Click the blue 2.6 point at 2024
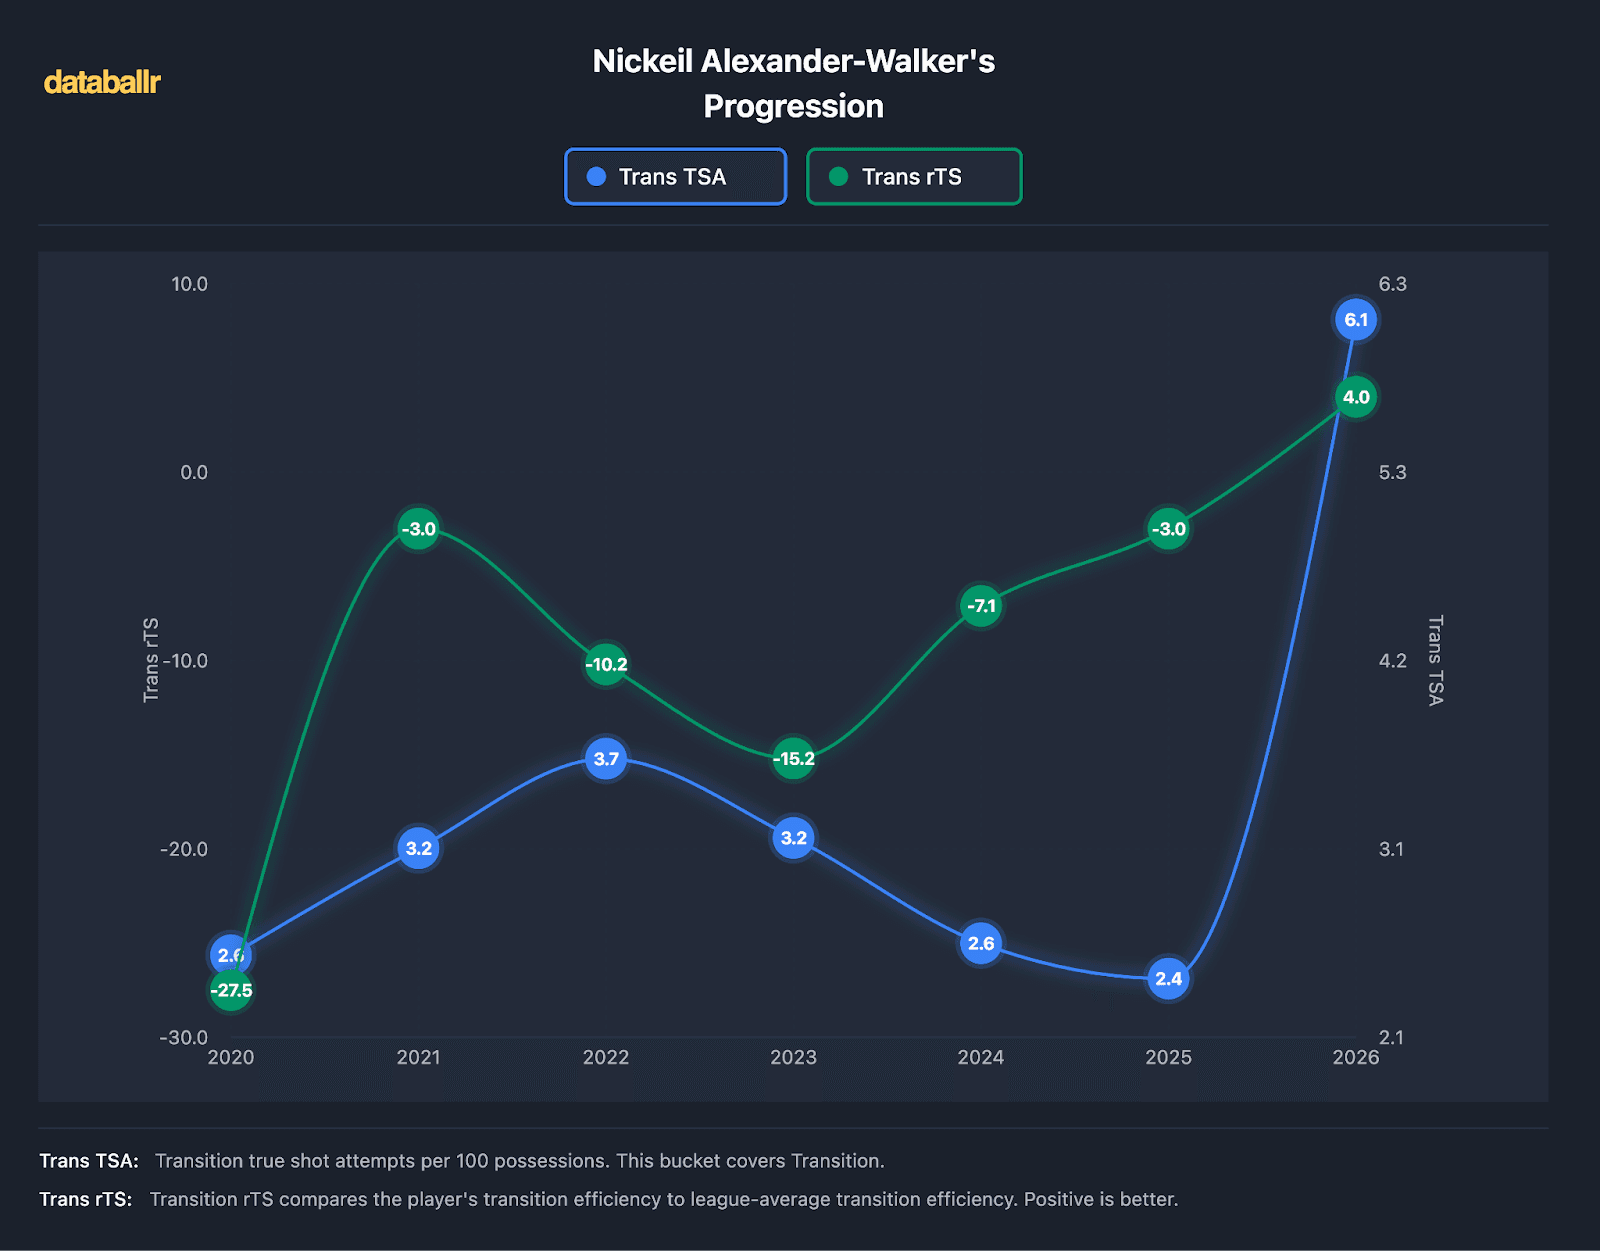Screen dimensions: 1600x1251 [981, 943]
